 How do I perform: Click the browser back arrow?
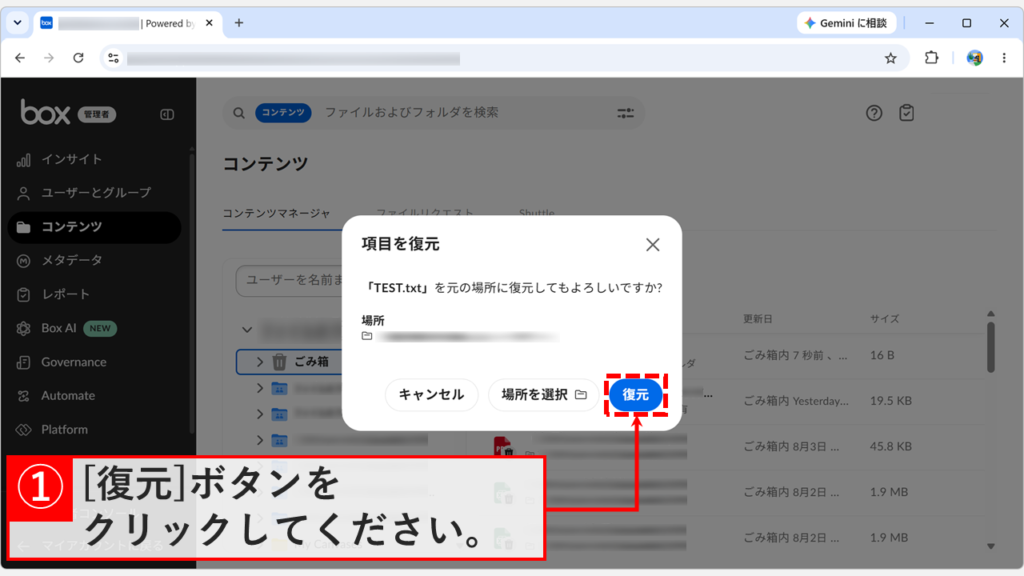[x=20, y=58]
